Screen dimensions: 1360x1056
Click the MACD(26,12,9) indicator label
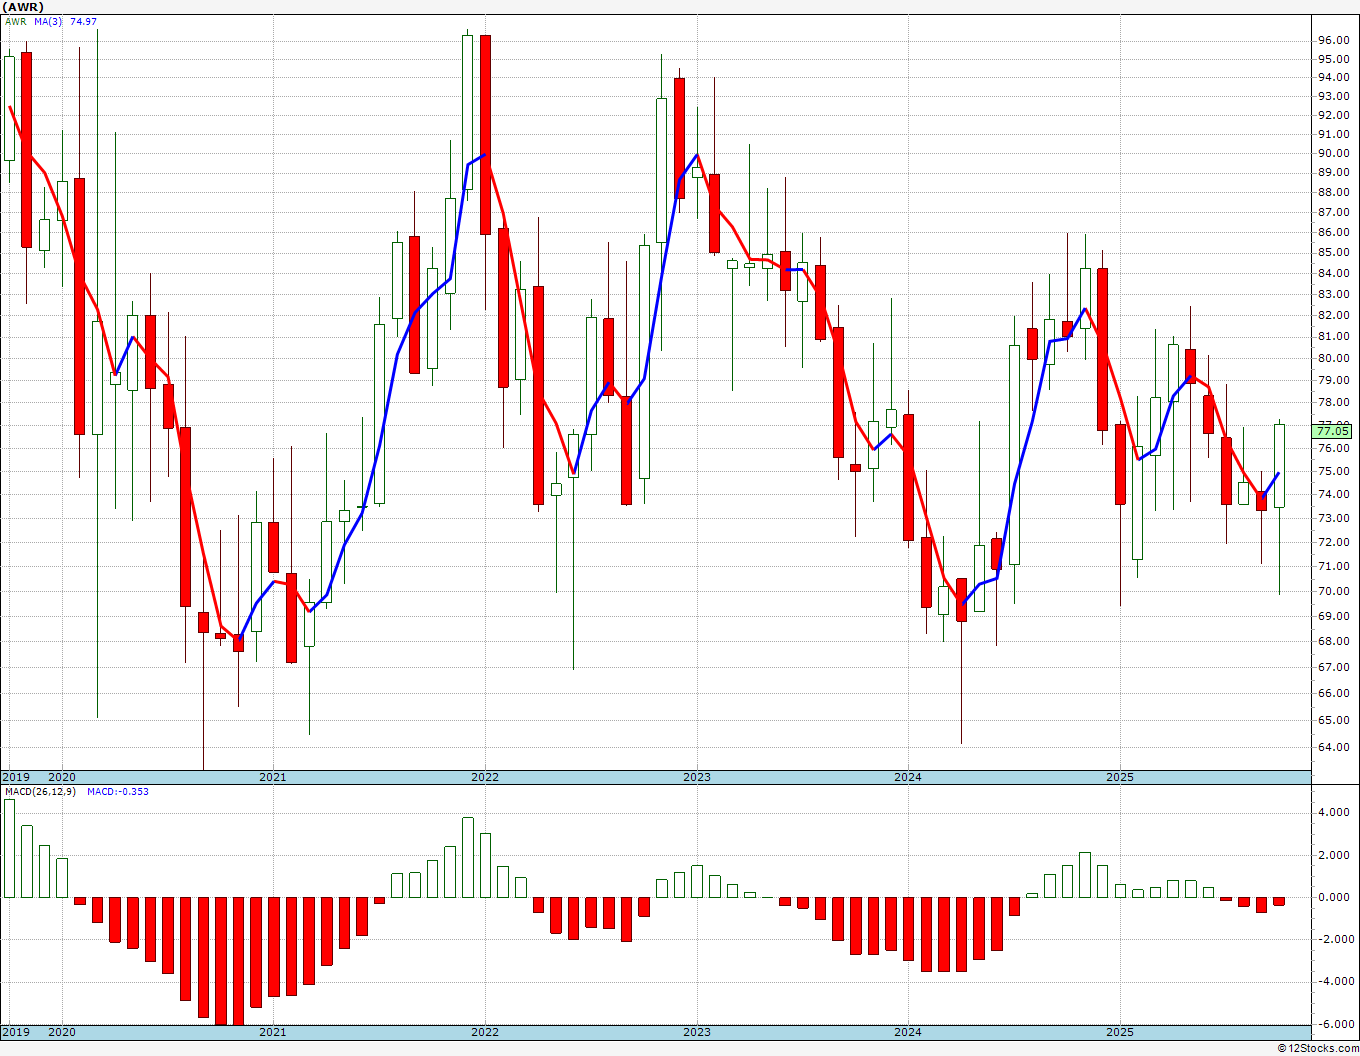coord(39,791)
